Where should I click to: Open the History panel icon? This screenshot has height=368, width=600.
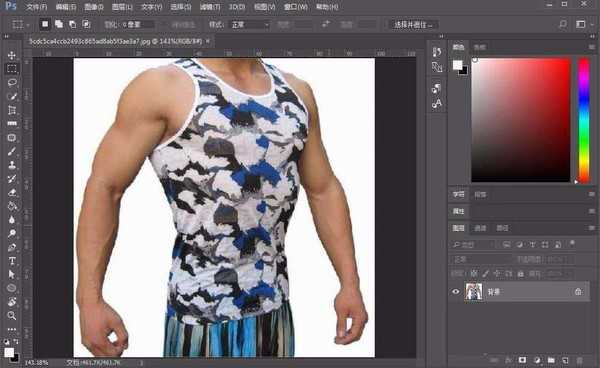(437, 52)
